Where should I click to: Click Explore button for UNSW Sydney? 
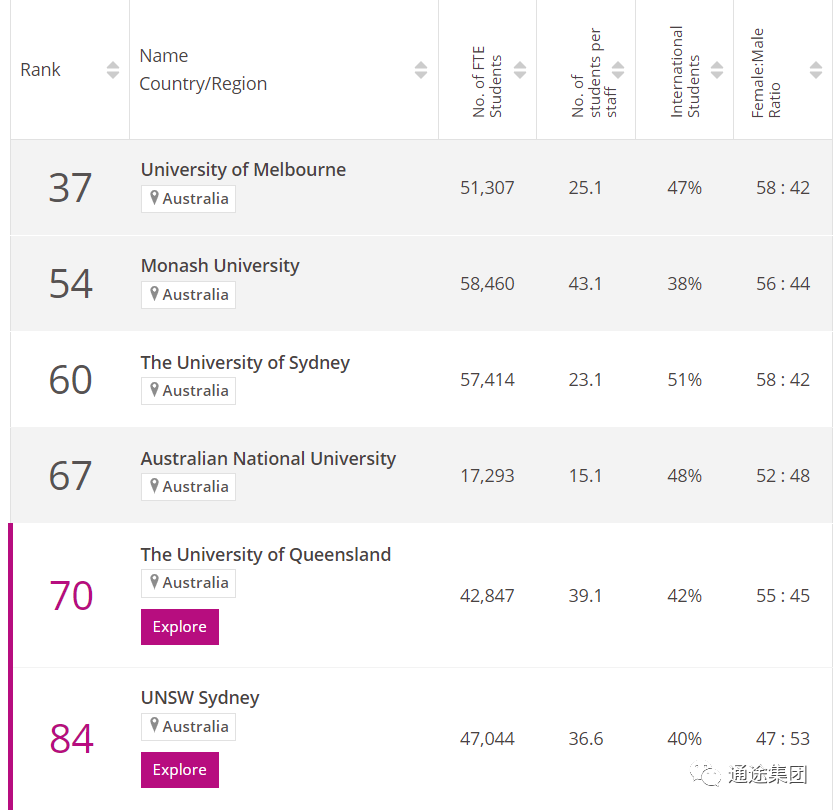(x=180, y=770)
